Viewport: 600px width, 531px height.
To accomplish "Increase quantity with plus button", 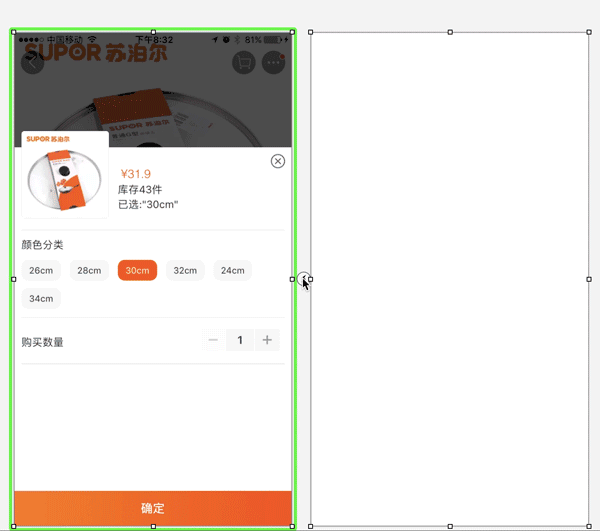I will [x=267, y=340].
